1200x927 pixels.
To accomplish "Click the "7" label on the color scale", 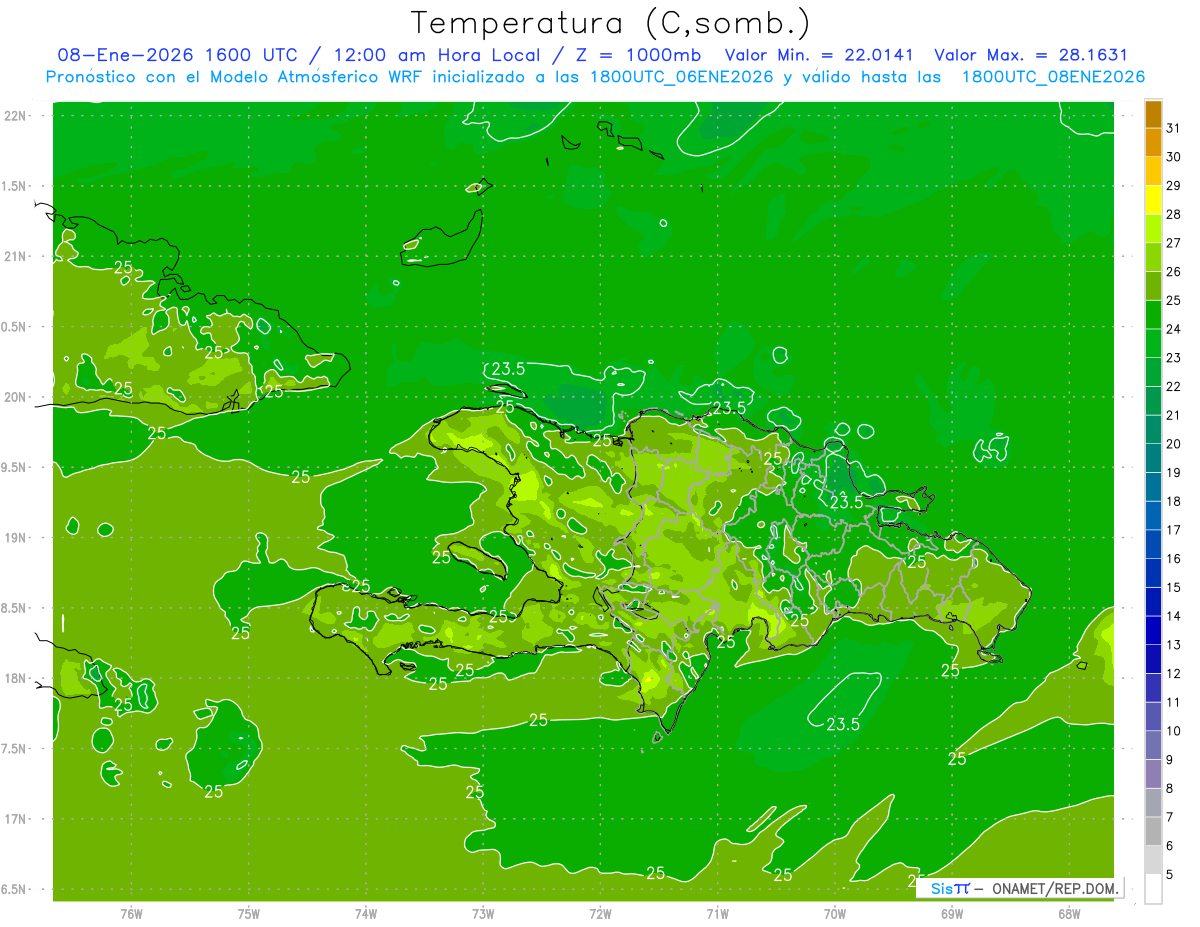I will coord(1169,816).
